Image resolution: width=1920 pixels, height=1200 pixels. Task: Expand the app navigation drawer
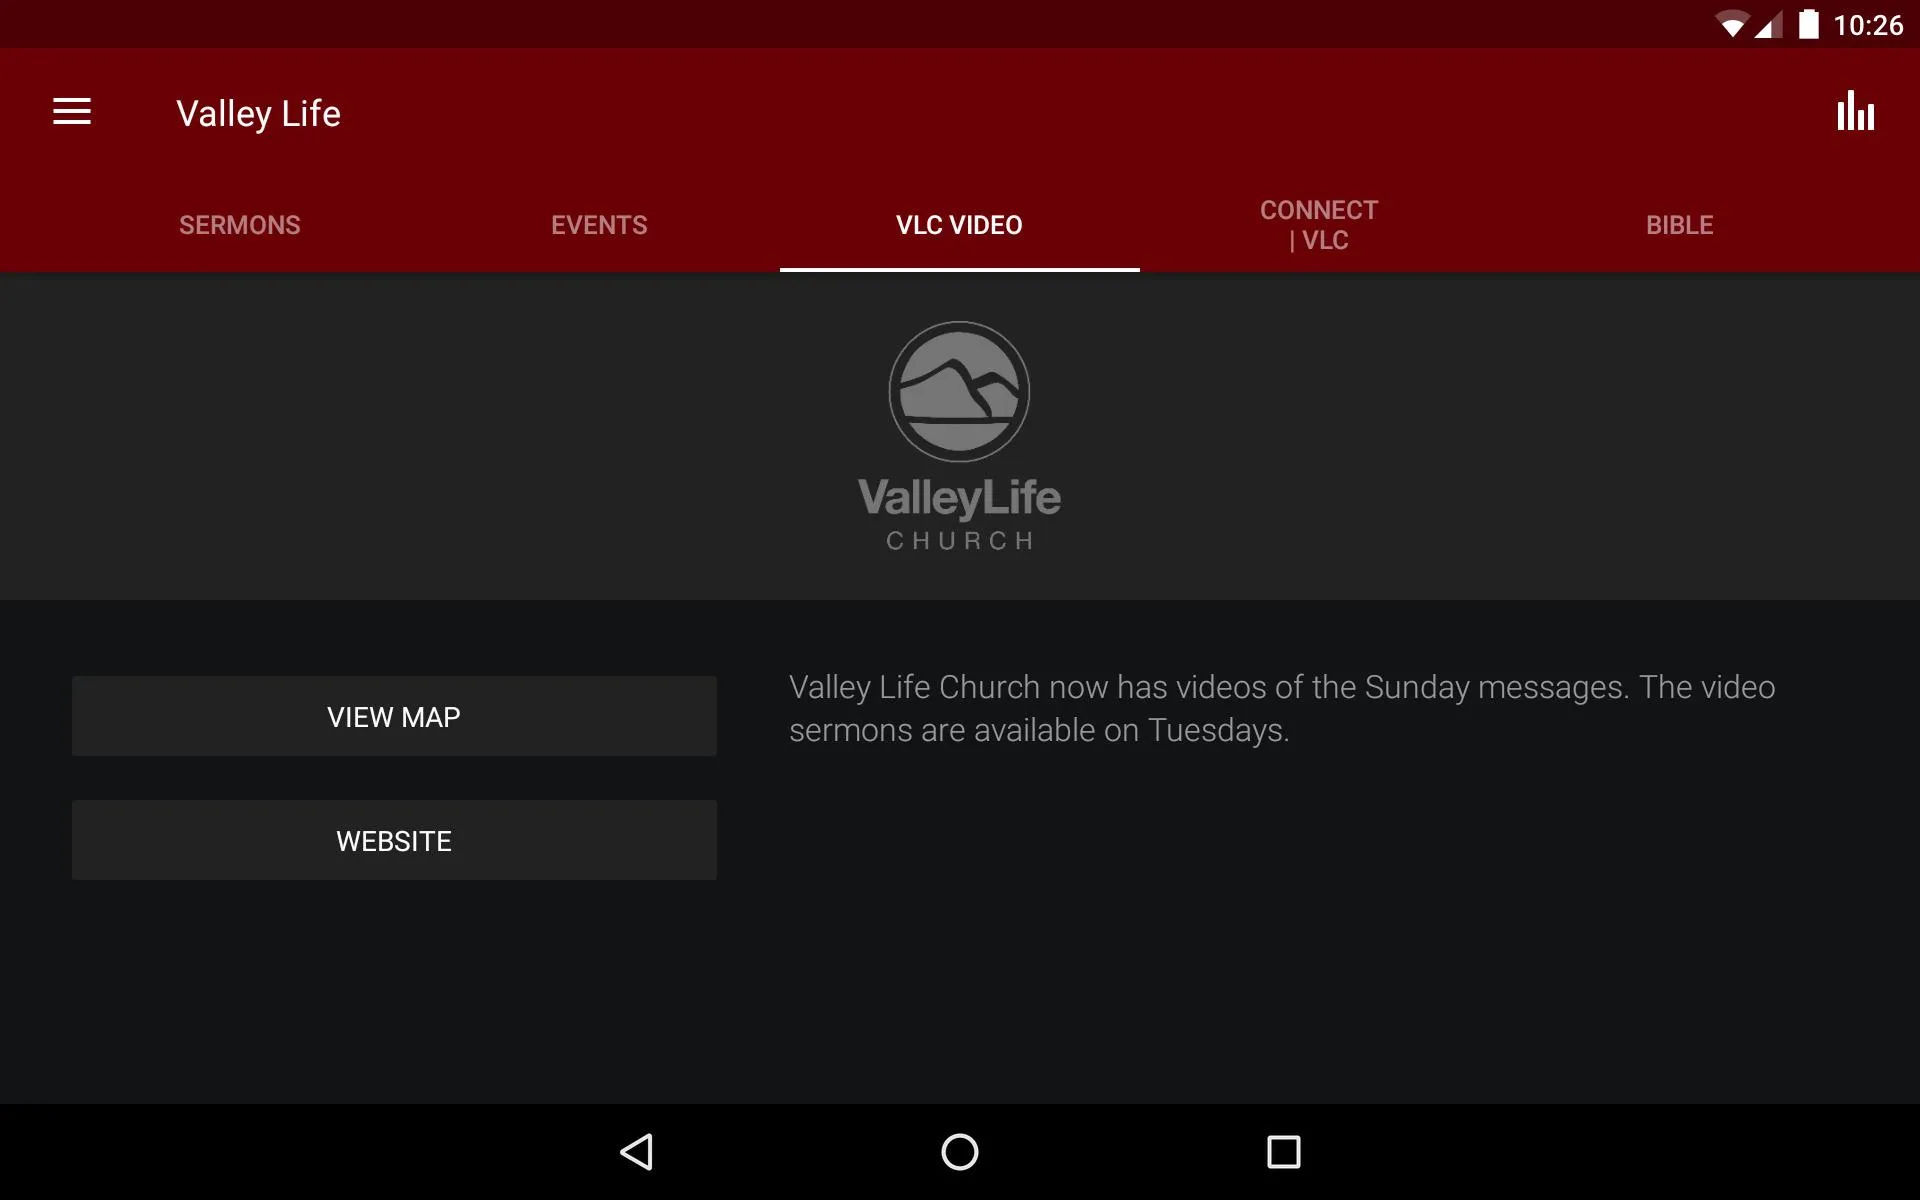click(x=72, y=113)
